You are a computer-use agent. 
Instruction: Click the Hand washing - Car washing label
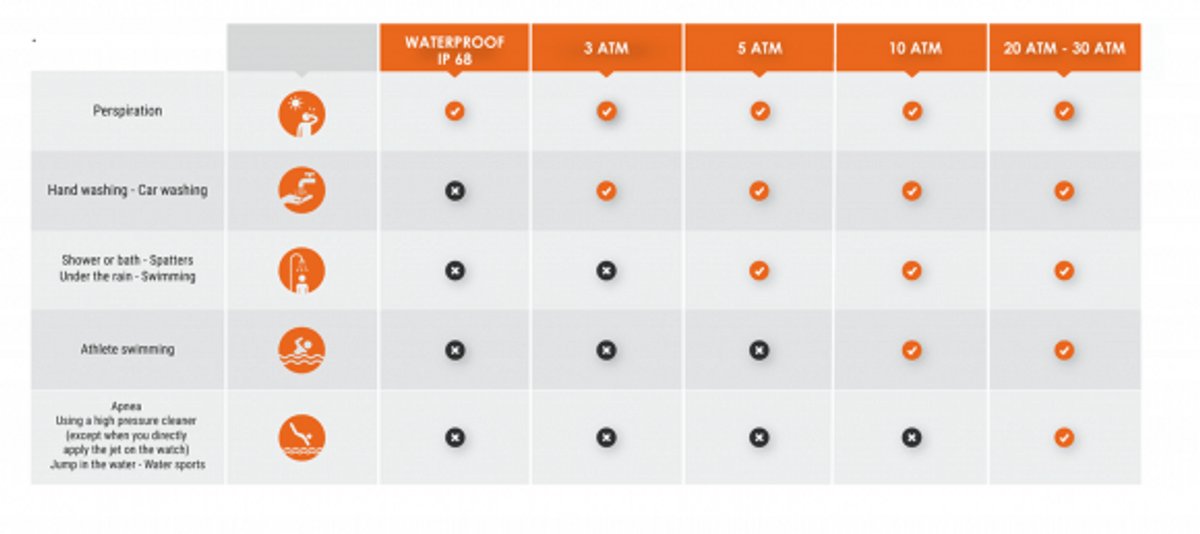[128, 190]
